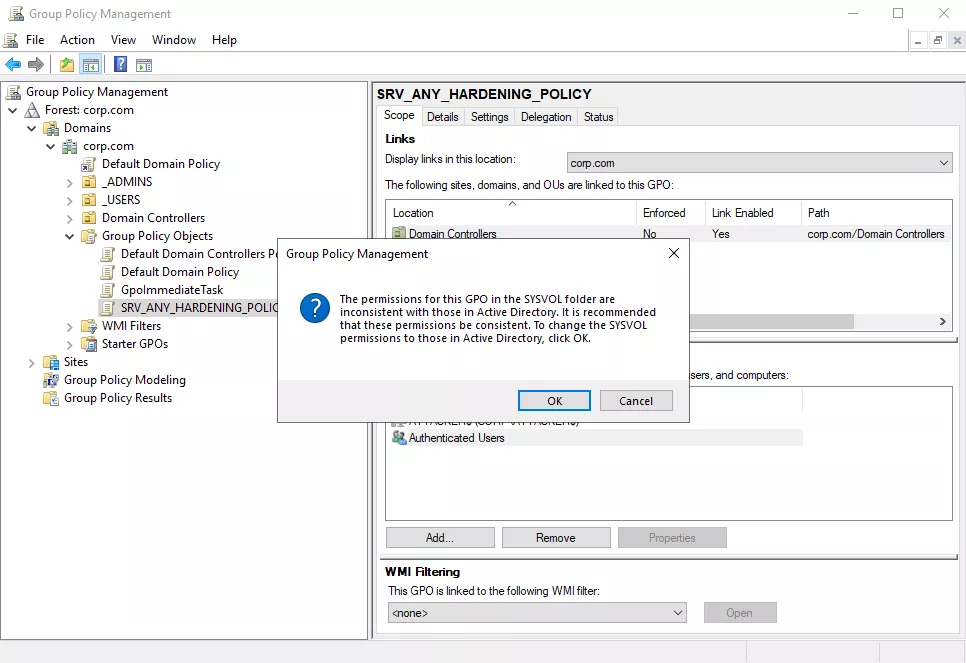Viewport: 966px width, 663px height.
Task: Expand the Sites node
Action: click(x=31, y=363)
